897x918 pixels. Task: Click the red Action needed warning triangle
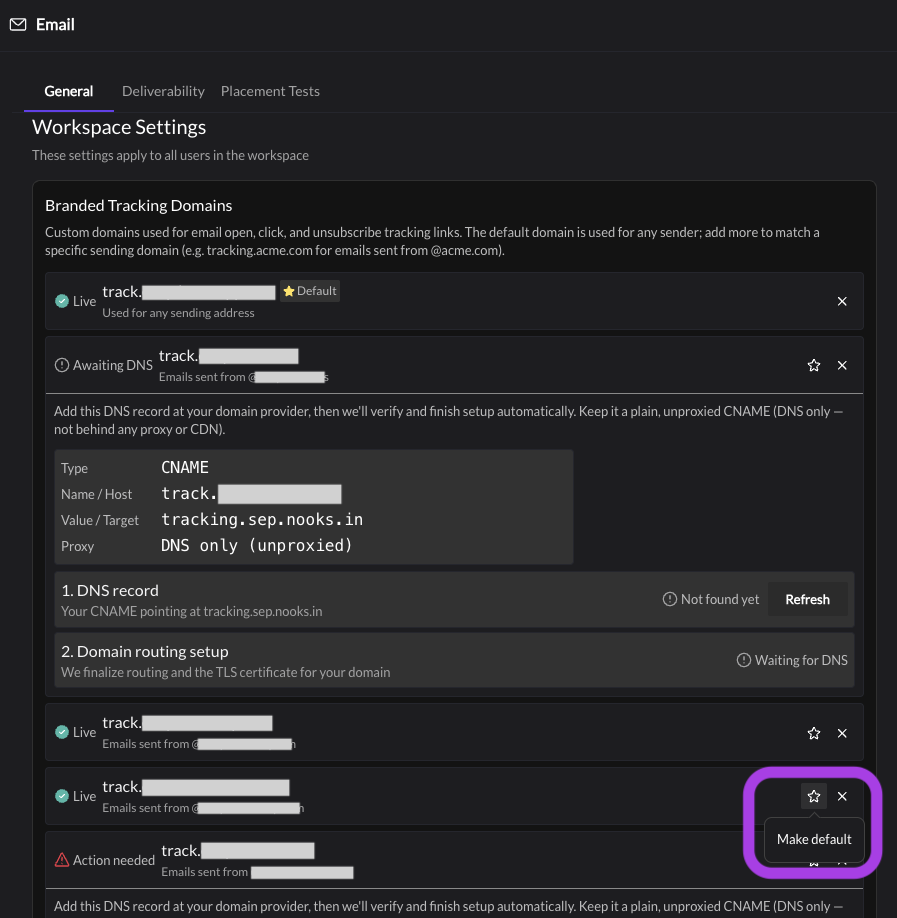(x=61, y=860)
